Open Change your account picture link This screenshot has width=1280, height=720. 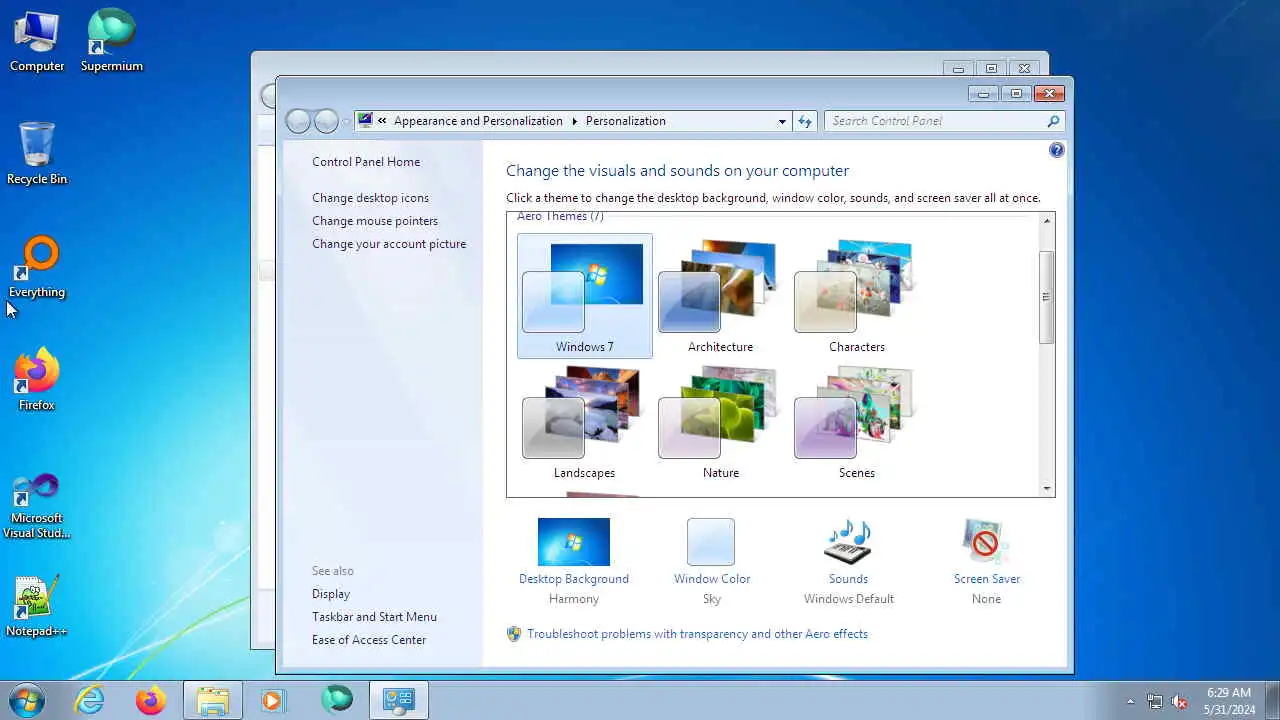tap(389, 244)
